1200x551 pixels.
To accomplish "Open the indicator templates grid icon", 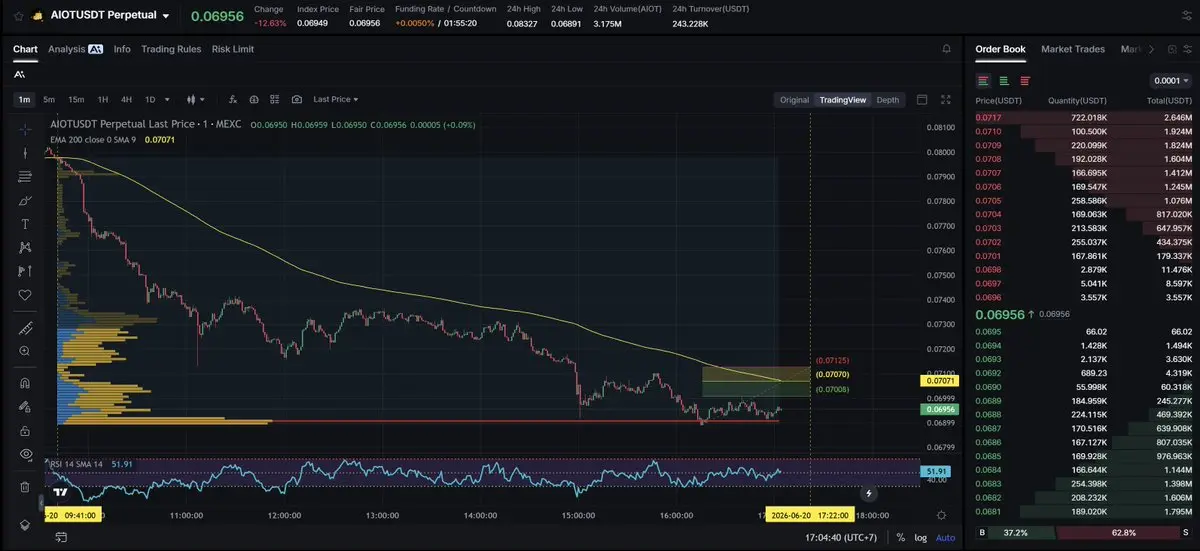I will pos(275,100).
